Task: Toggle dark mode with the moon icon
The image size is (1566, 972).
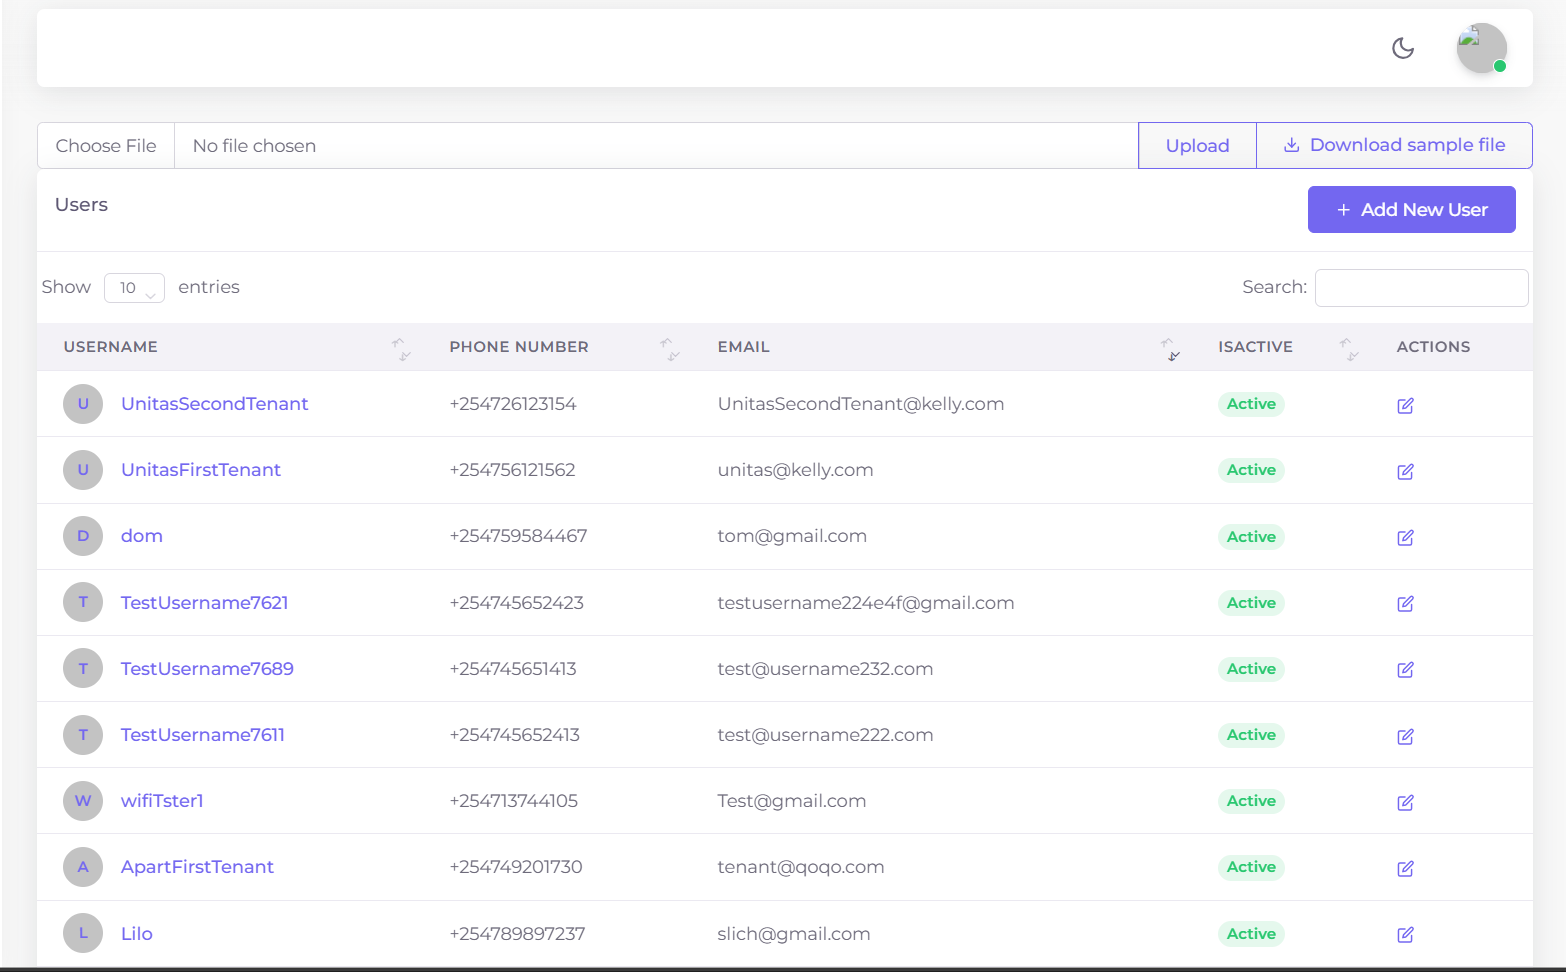Action: pyautogui.click(x=1402, y=48)
